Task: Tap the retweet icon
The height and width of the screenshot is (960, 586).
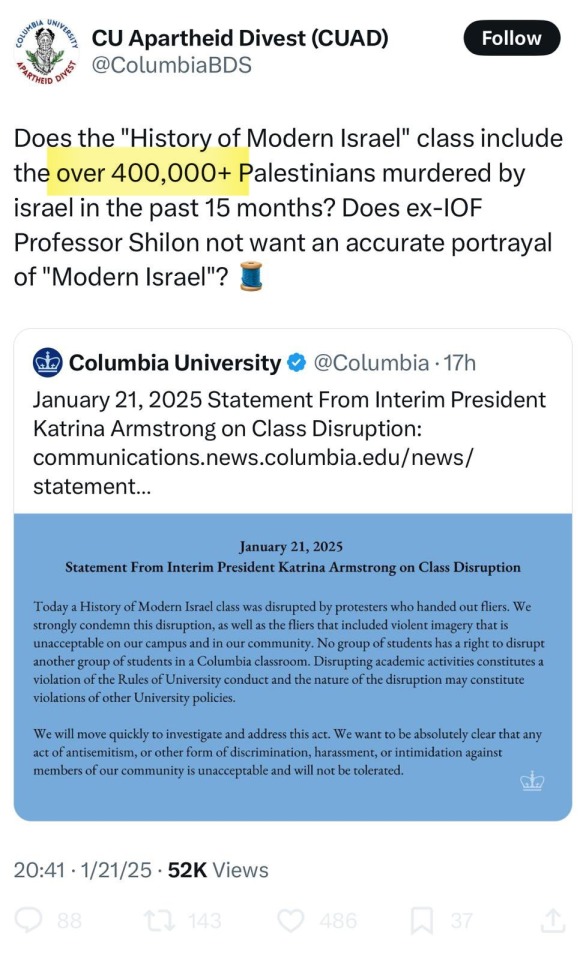Action: 157,920
